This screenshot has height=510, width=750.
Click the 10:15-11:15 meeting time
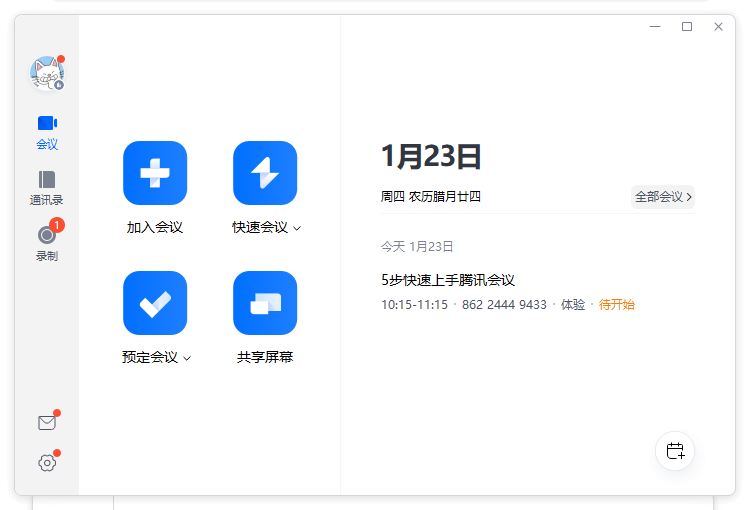(x=414, y=305)
